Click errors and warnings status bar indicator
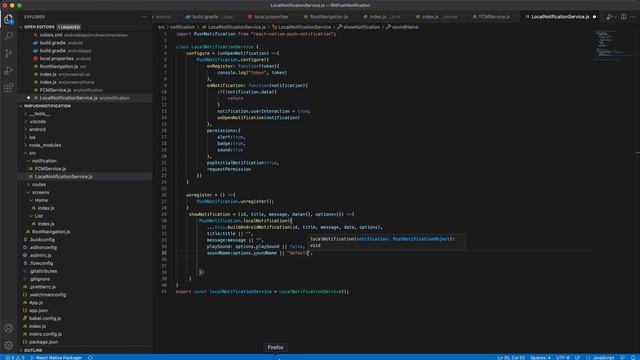This screenshot has height=360, width=640. tap(15, 358)
